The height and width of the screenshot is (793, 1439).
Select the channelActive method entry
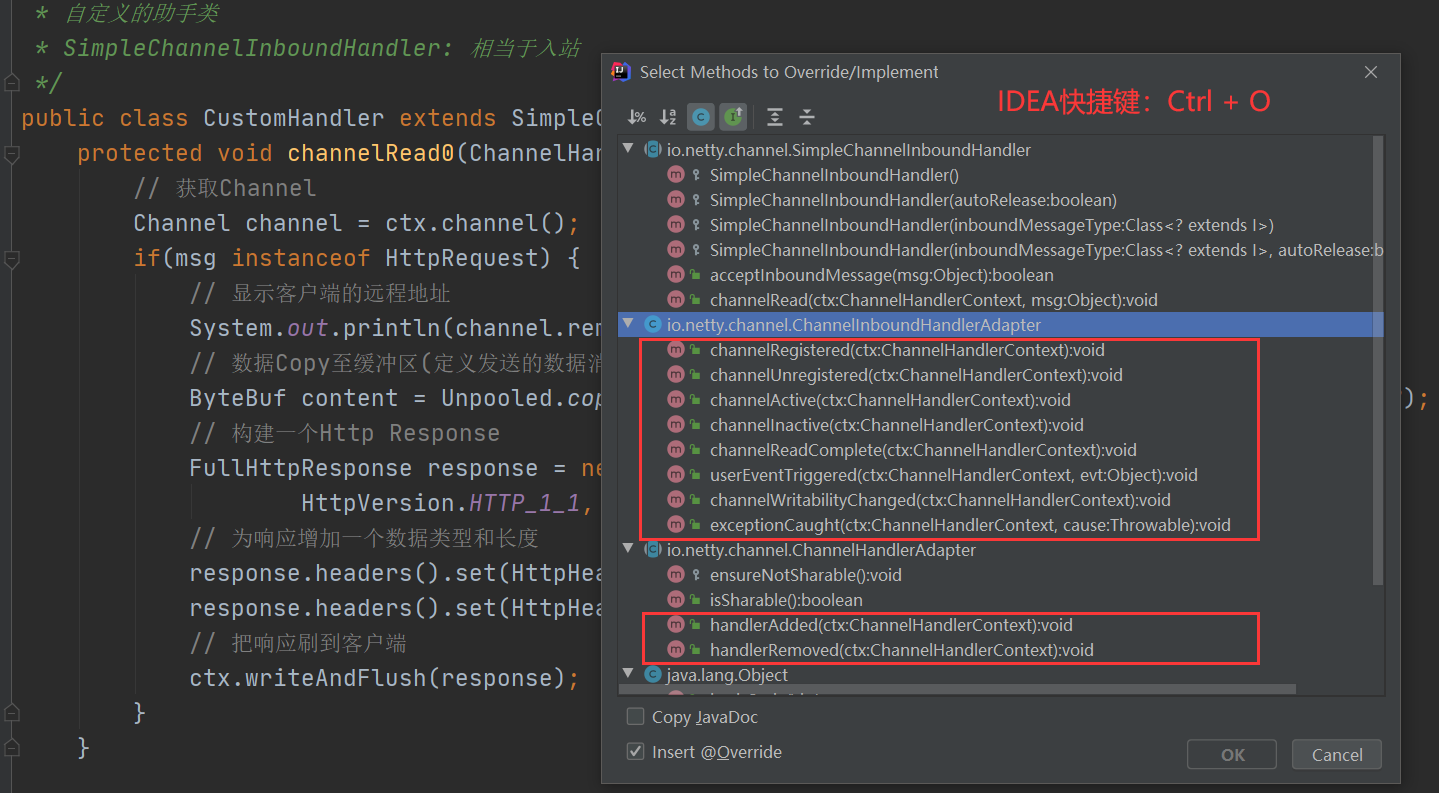pos(890,400)
